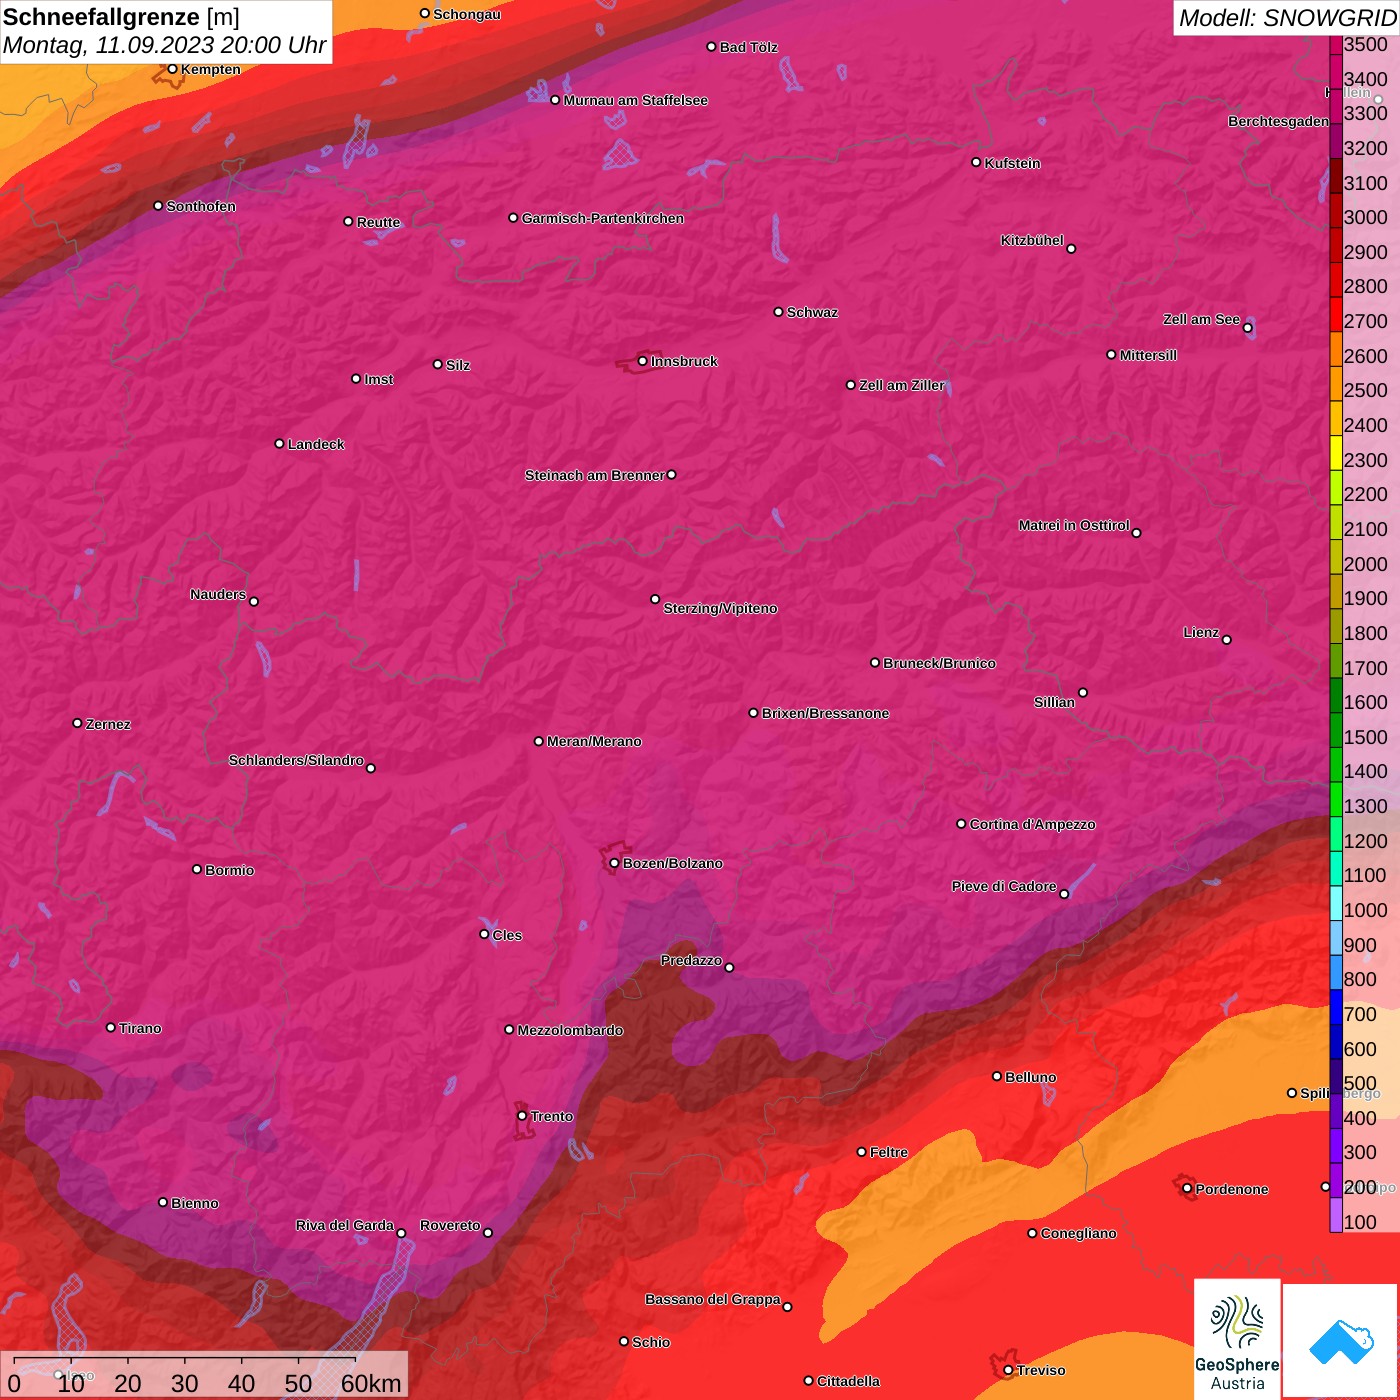Click the 2300 m yellow legend color

coord(1336,453)
